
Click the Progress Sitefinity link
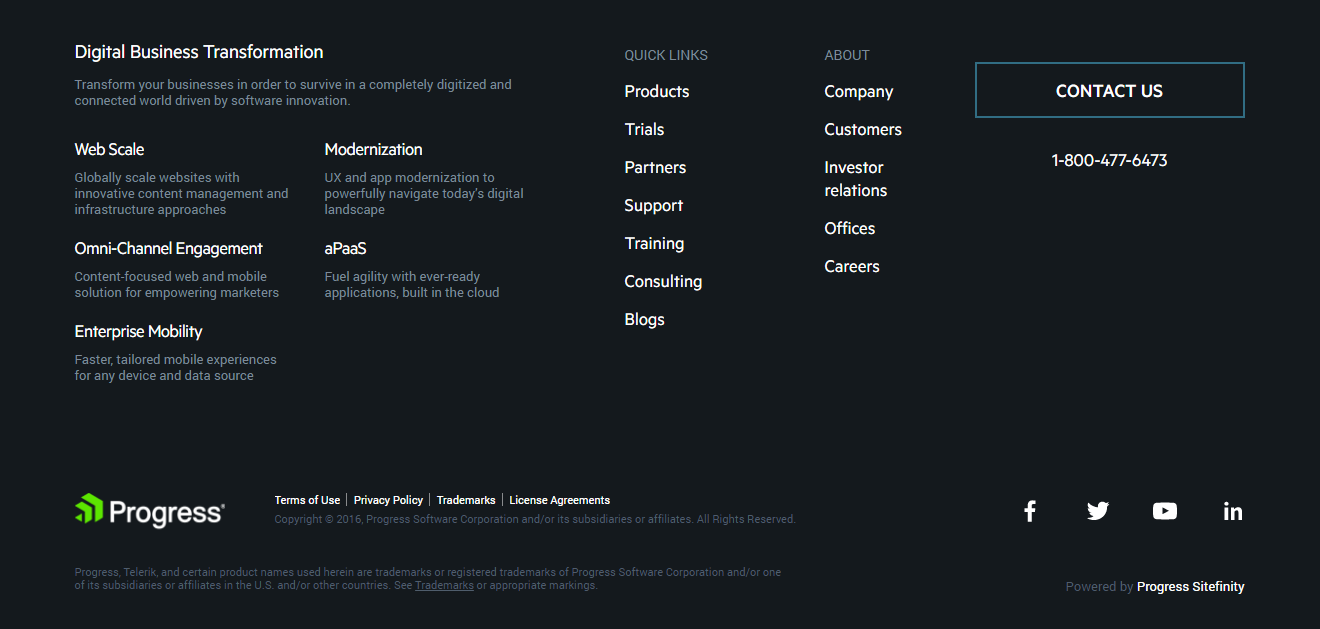coord(1190,586)
